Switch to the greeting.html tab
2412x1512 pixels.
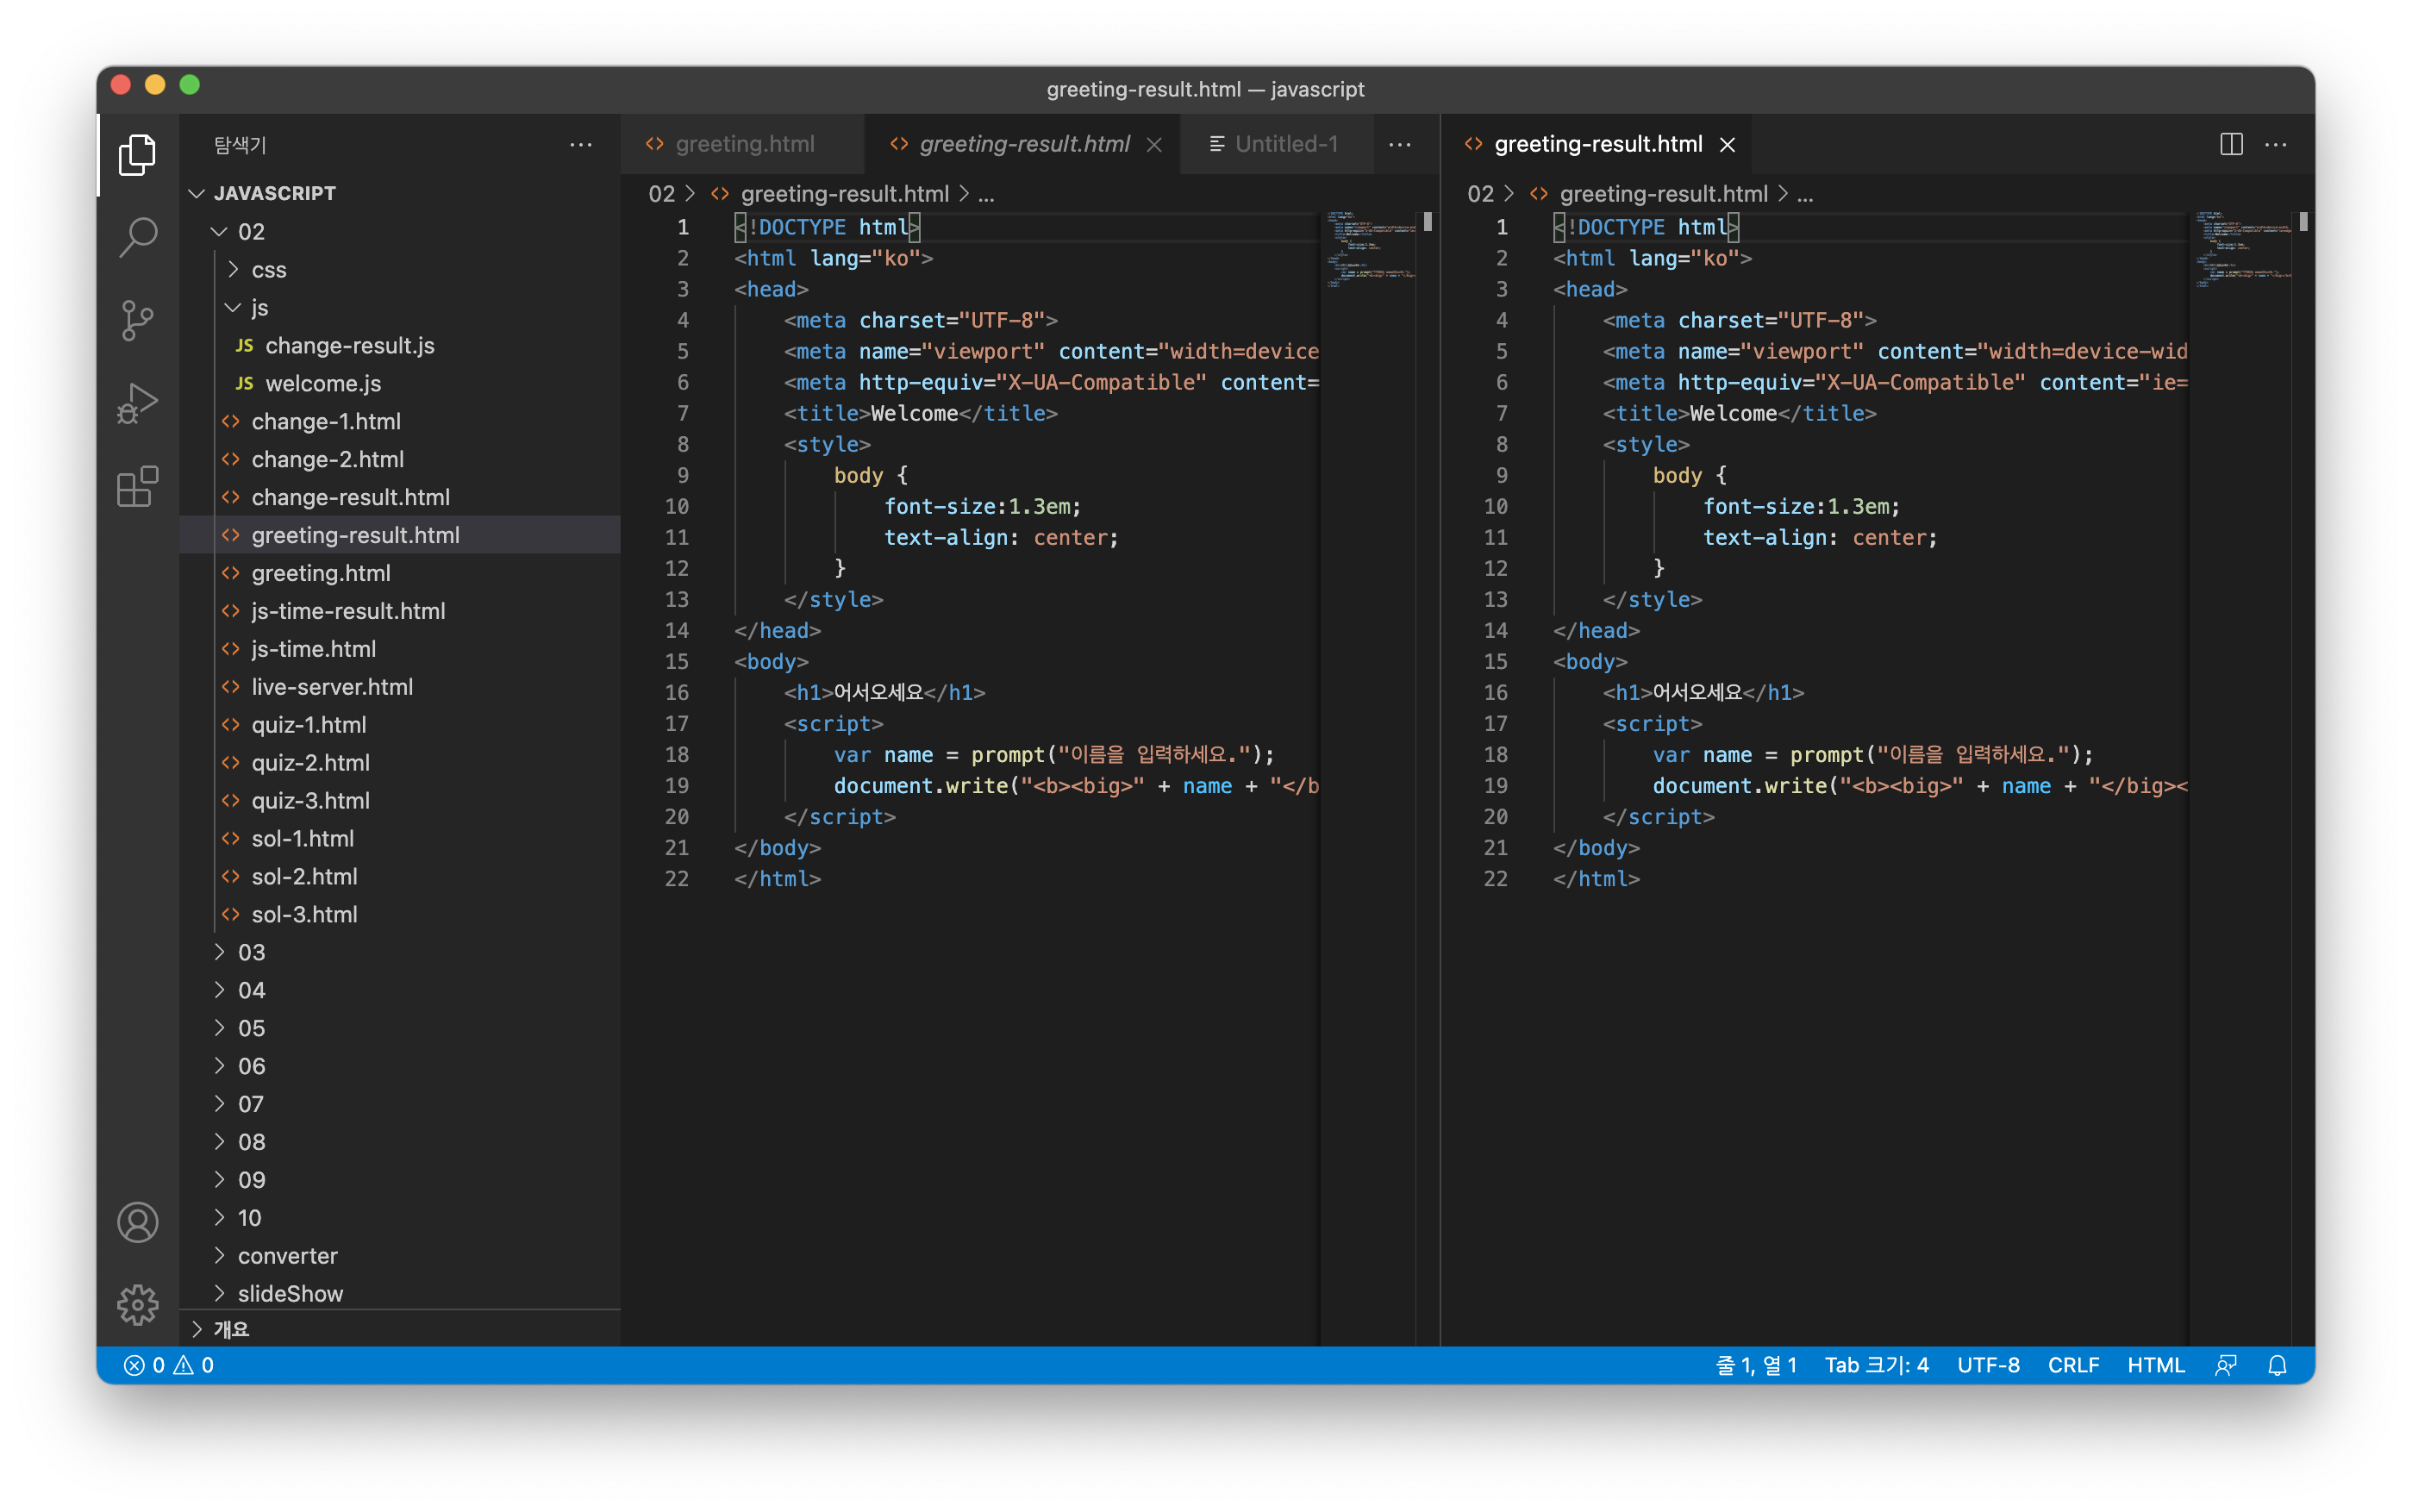[744, 144]
